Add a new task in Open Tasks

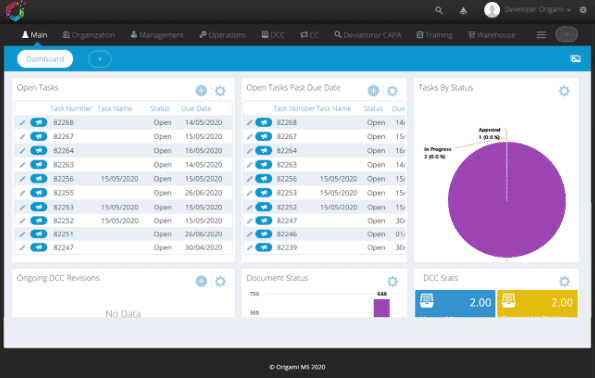pyautogui.click(x=201, y=91)
